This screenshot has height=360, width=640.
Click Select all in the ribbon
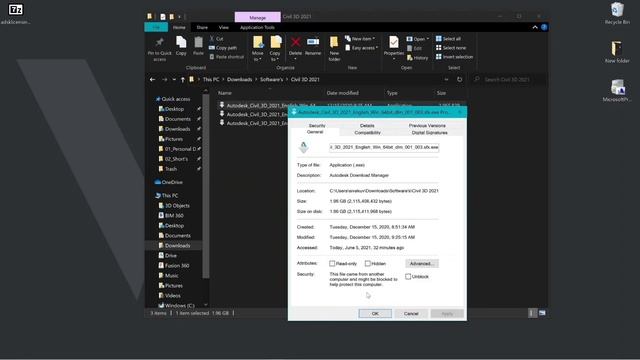click(448, 38)
